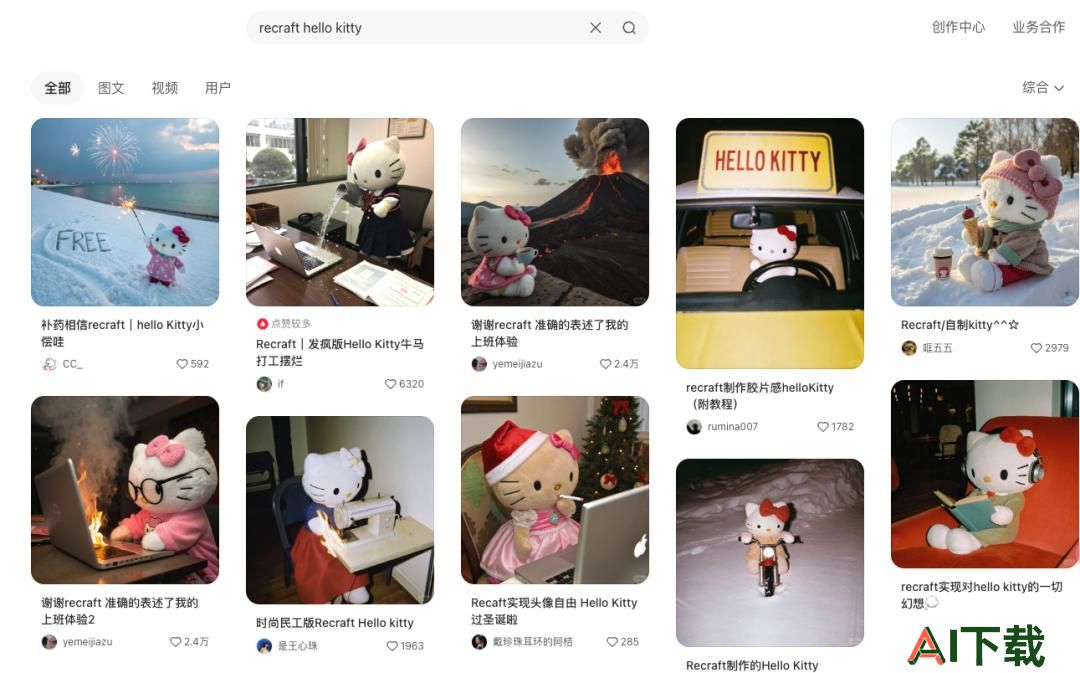The width and height of the screenshot is (1080, 673).
Task: Switch to the 图文 tab
Action: (x=111, y=87)
